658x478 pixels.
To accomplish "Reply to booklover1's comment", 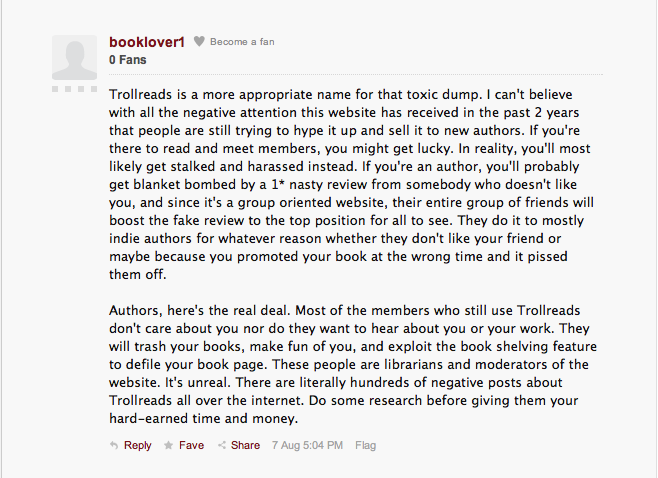I will 137,445.
